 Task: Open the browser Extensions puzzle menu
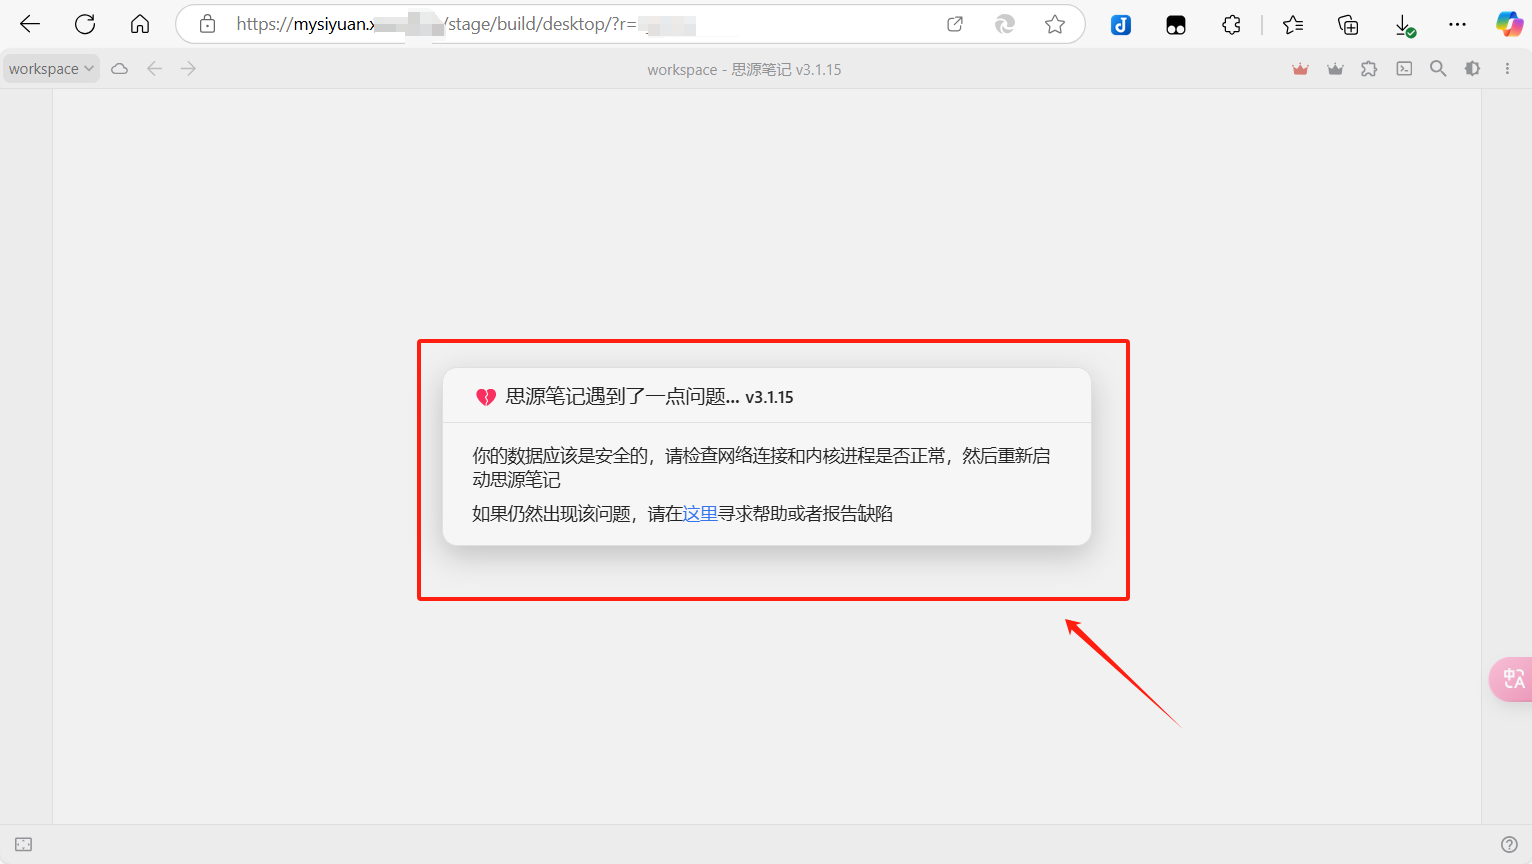pos(1231,25)
